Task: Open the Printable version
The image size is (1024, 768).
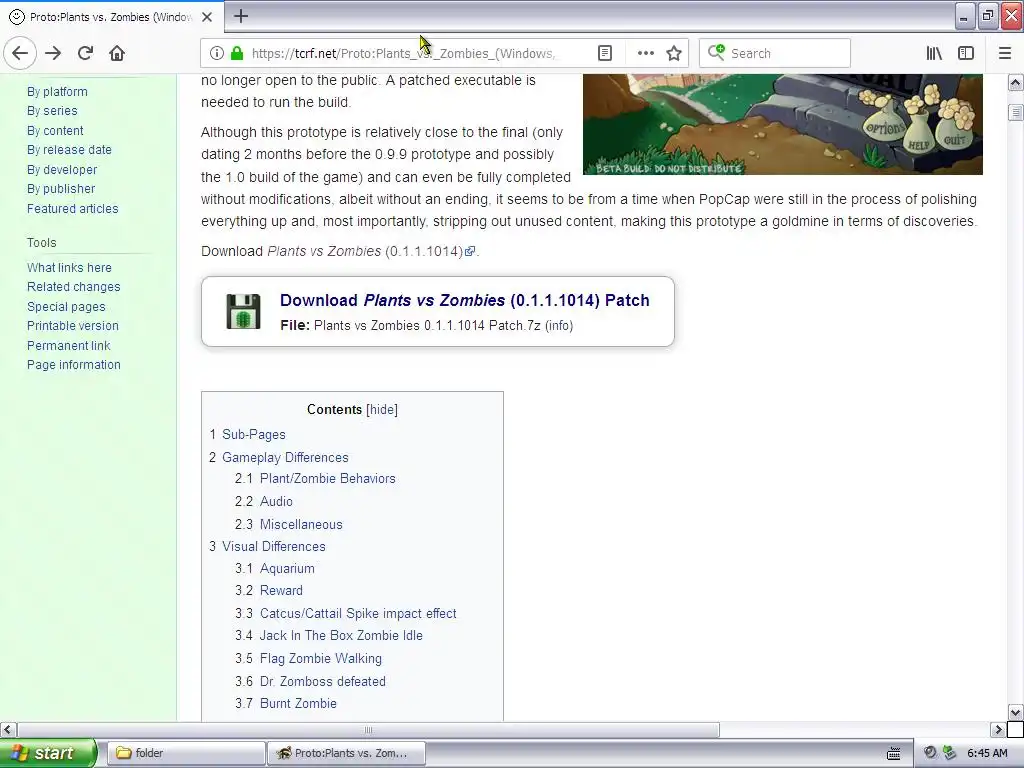Action: [x=72, y=326]
